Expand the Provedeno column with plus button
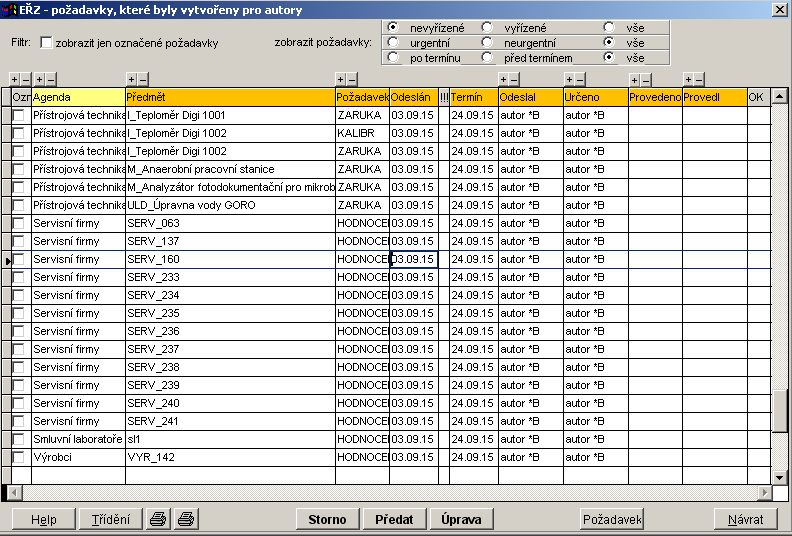 click(x=633, y=80)
